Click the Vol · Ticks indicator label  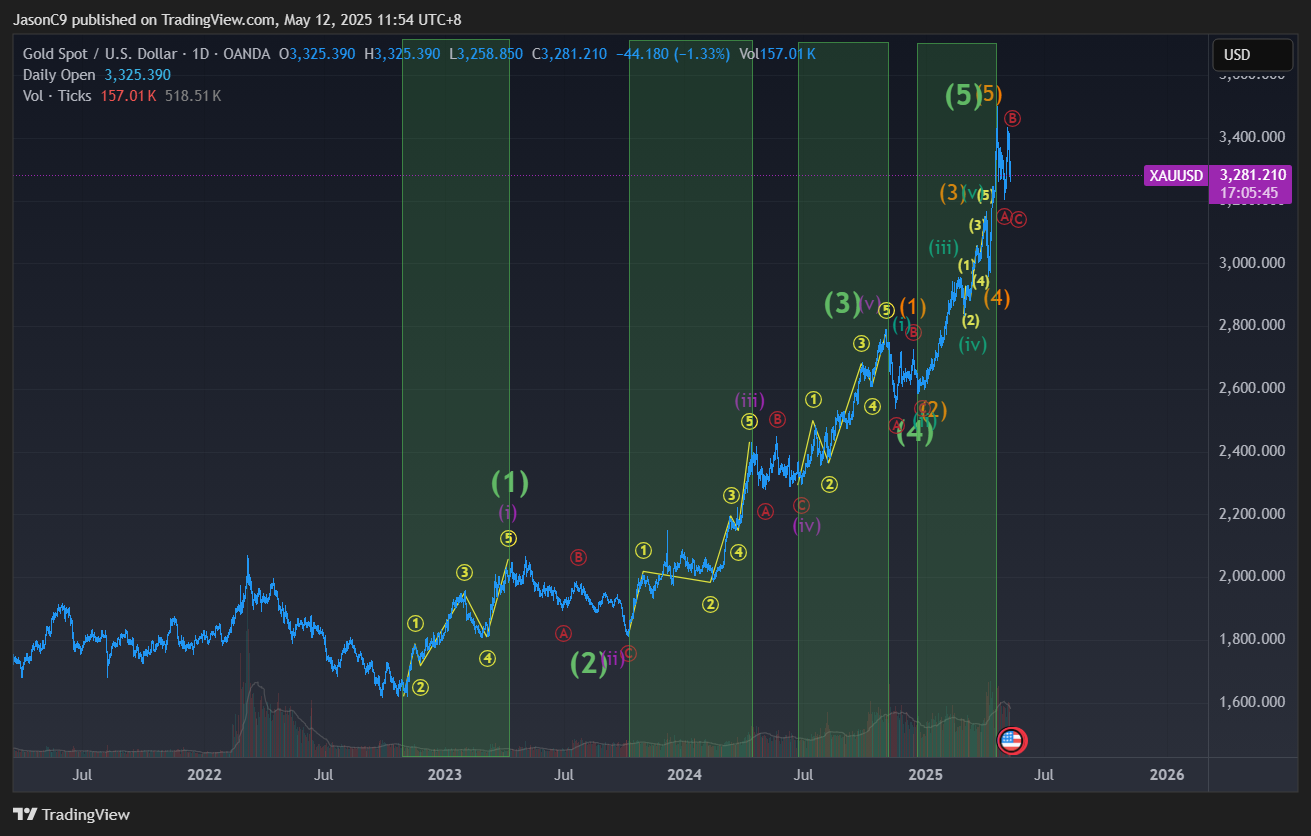[57, 96]
